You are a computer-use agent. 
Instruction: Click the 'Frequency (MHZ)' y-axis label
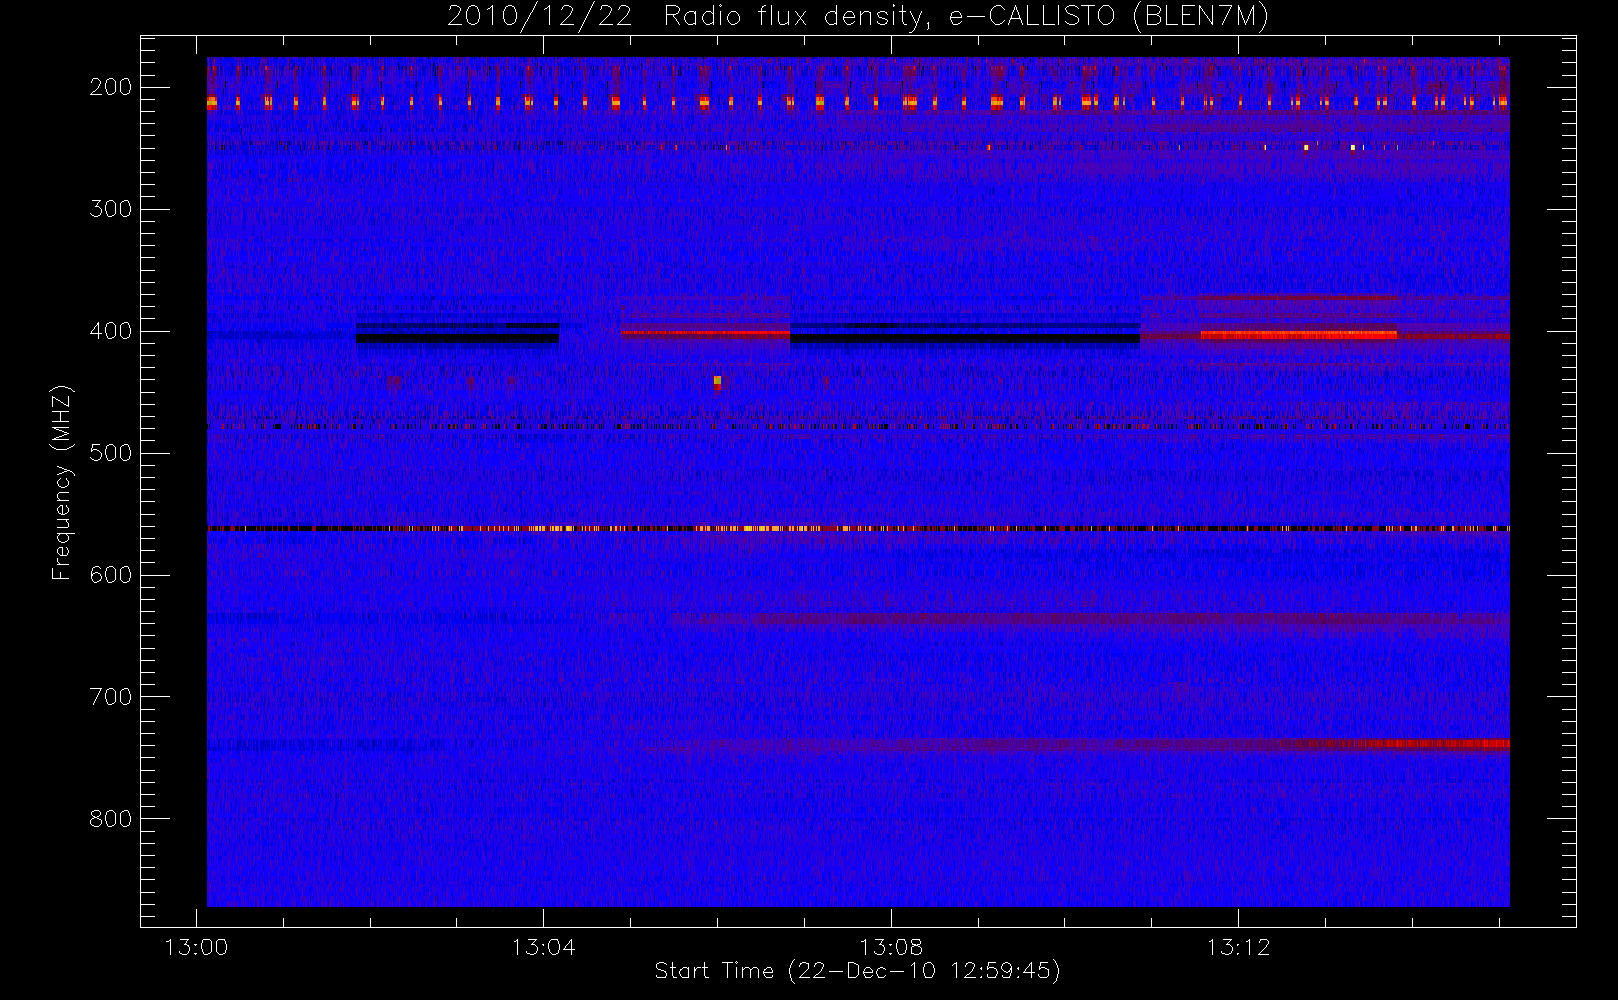[x=62, y=482]
